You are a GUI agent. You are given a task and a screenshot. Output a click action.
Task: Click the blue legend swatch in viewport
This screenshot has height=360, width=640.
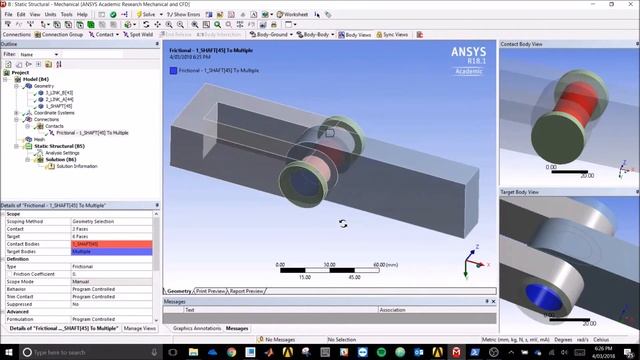(x=173, y=71)
